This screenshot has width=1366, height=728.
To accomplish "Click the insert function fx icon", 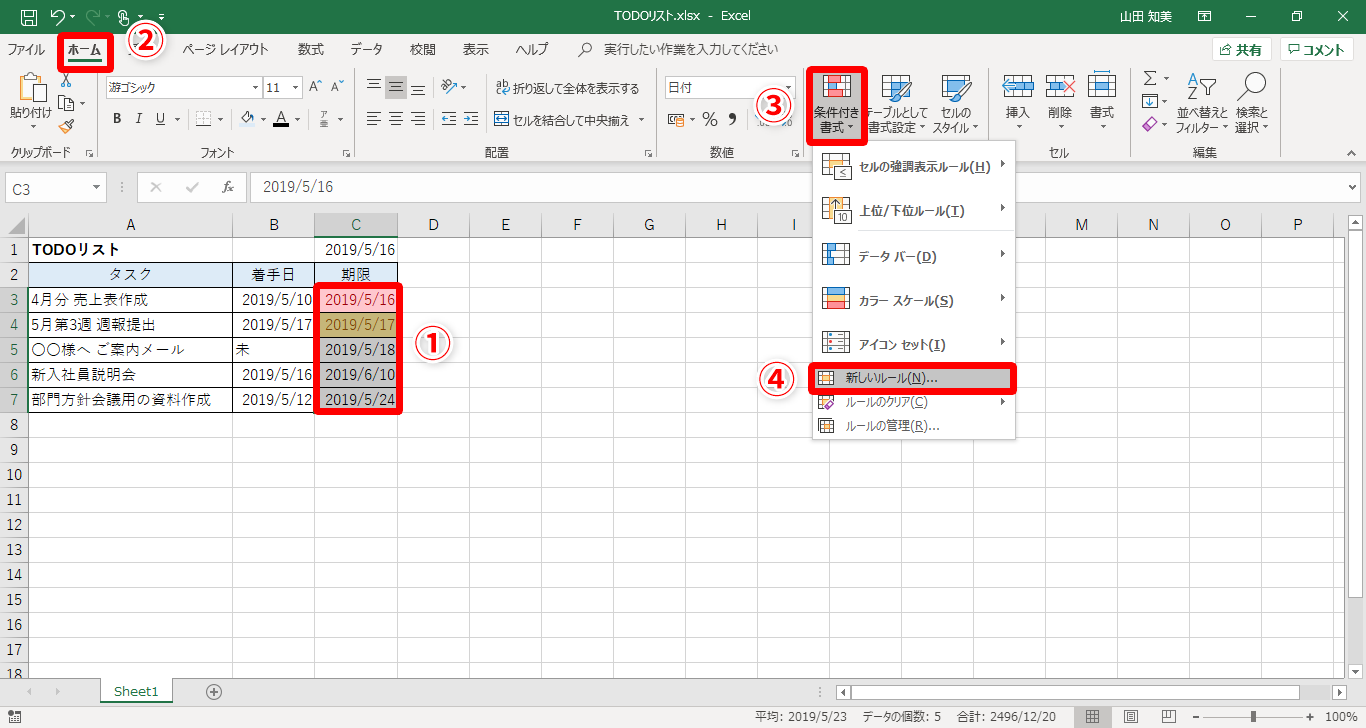I will (x=228, y=187).
